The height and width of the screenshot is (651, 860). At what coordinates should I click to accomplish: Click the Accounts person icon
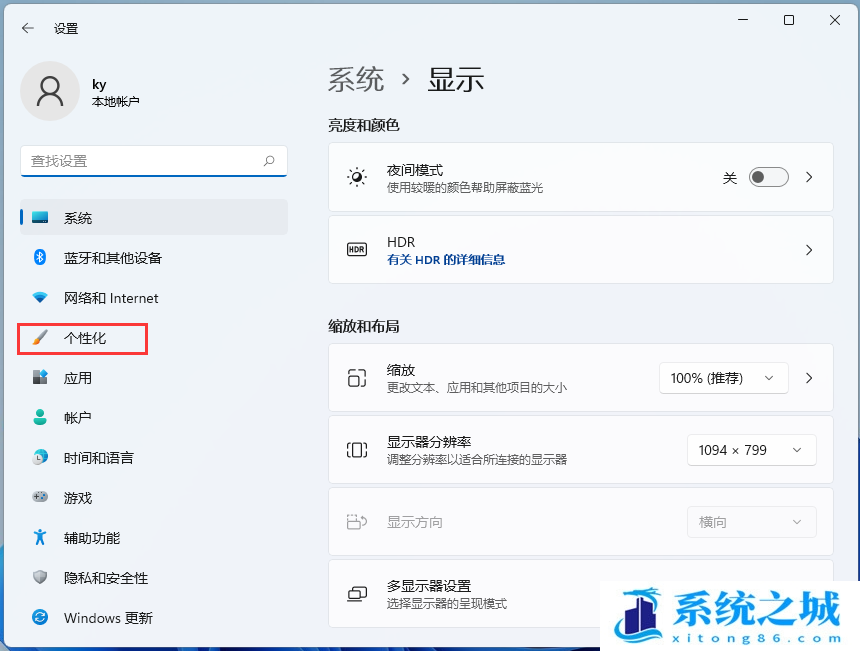(x=40, y=418)
